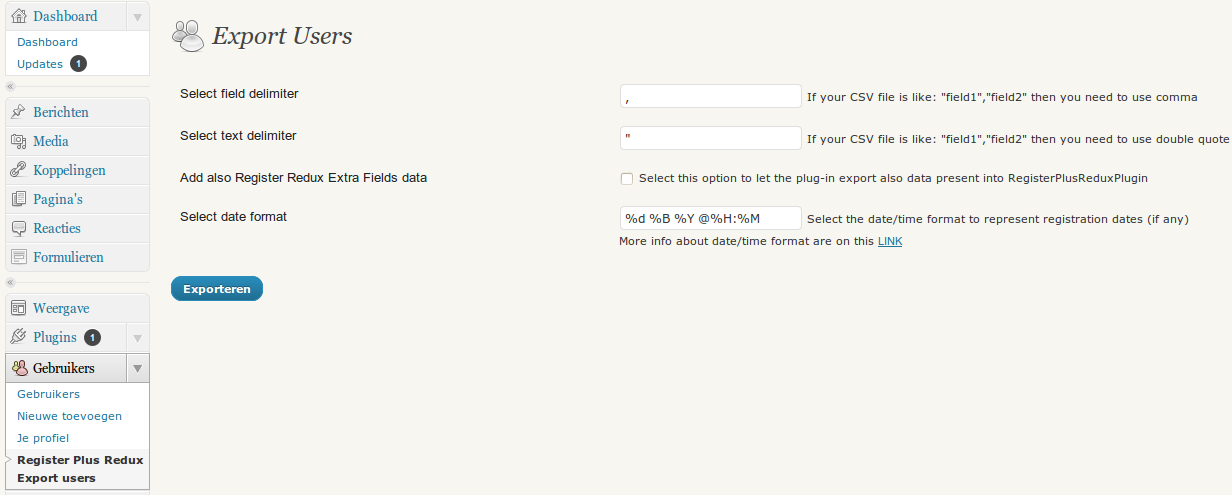
Task: Click the Plugins plug icon
Action: (x=19, y=337)
